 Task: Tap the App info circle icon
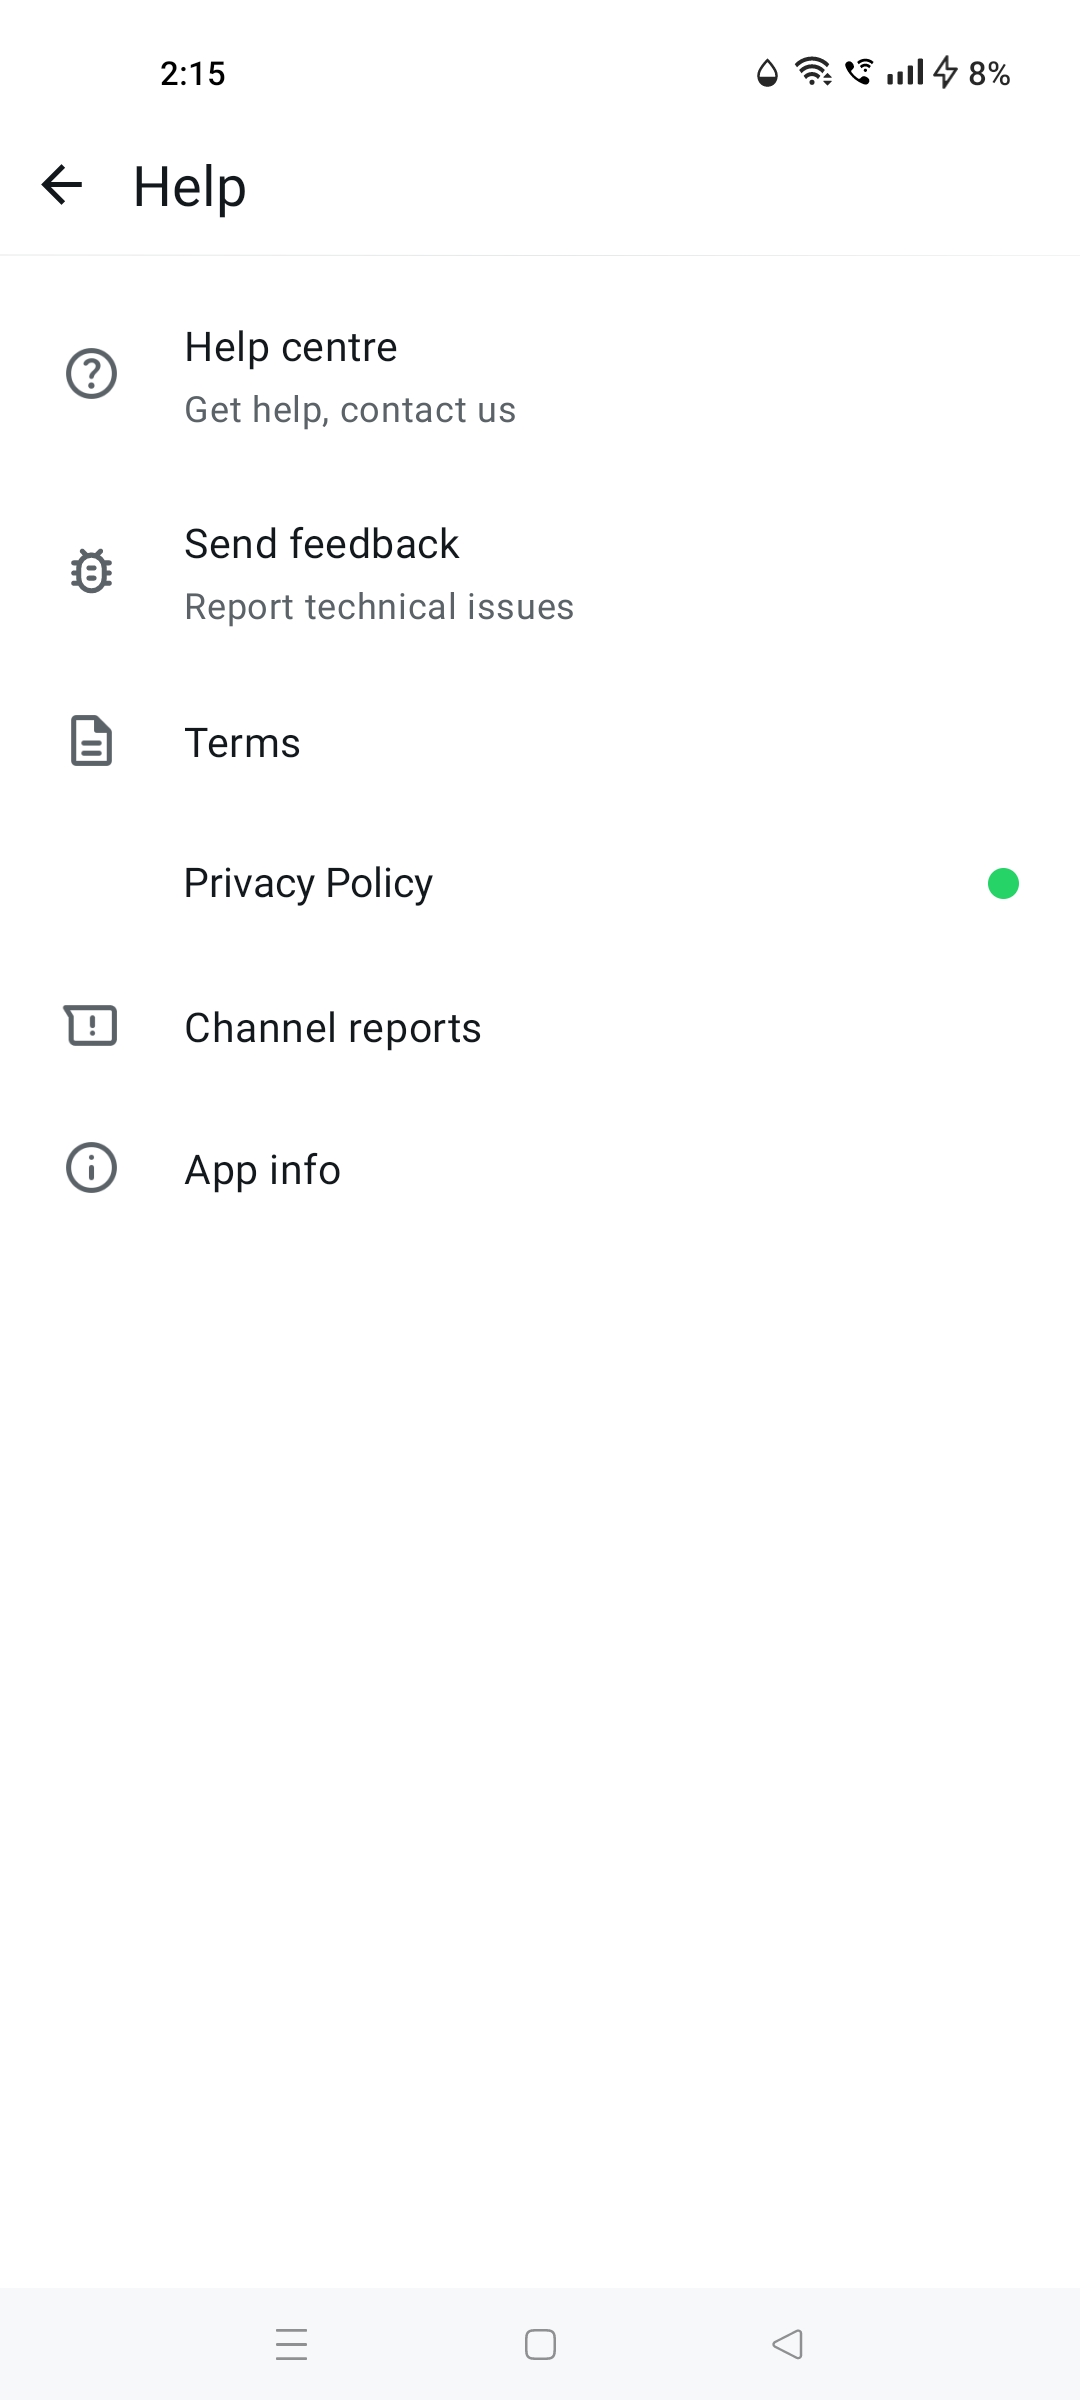(x=91, y=1168)
